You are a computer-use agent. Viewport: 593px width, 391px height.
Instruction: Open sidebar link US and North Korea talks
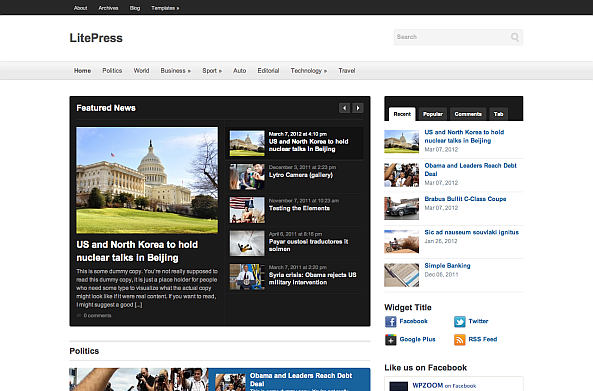click(x=464, y=137)
